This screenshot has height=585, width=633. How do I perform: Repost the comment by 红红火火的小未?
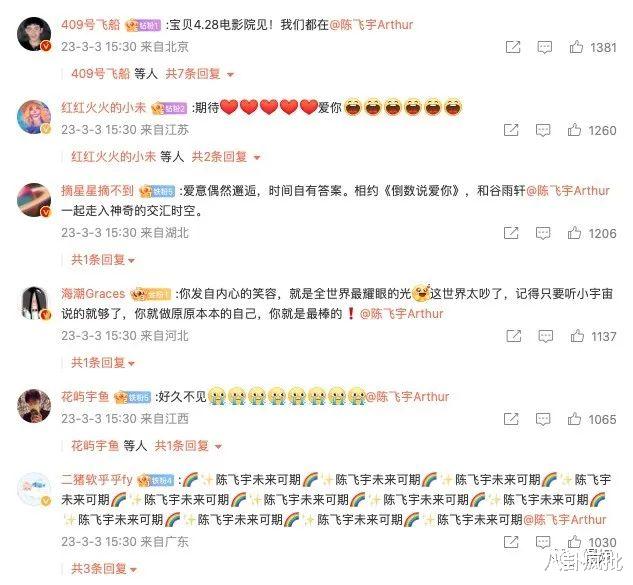click(511, 130)
